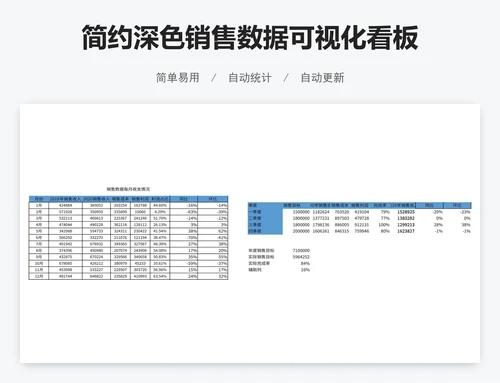This screenshot has width=500, height=383.
Task: Select the 季度 header cell in quarterly table
Action: 265,205
